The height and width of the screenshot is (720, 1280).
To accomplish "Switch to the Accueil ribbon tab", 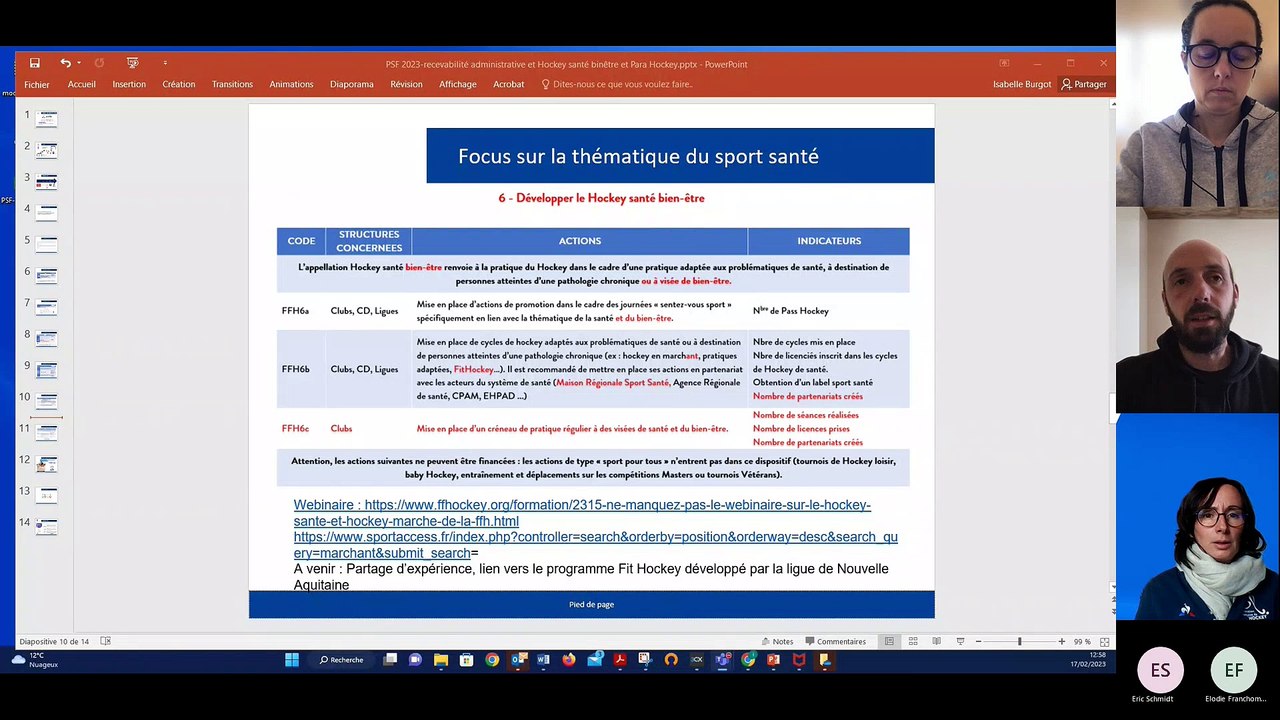I will pyautogui.click(x=82, y=84).
